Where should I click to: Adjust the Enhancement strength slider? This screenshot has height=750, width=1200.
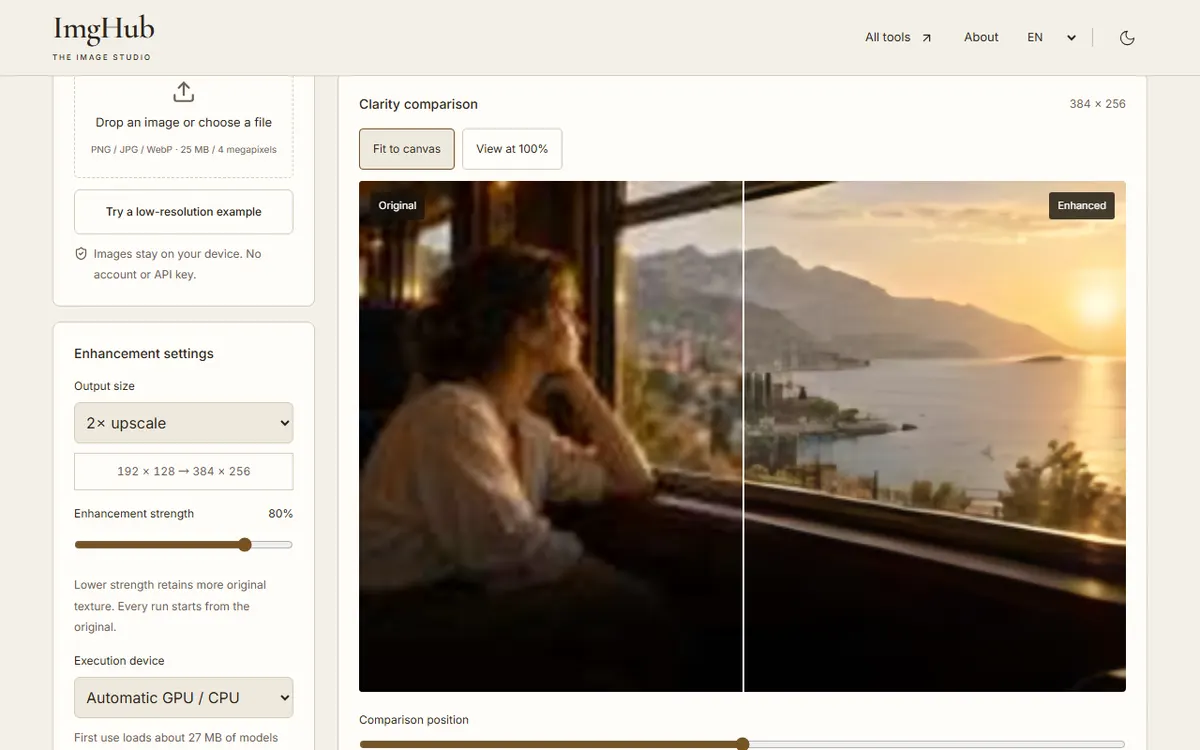click(184, 545)
